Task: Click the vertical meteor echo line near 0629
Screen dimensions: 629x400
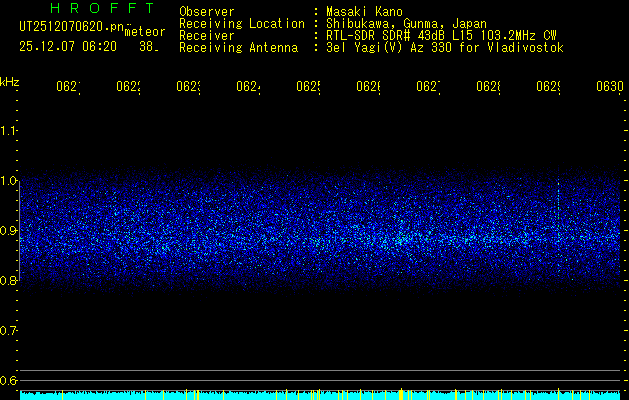Action: coord(558,221)
